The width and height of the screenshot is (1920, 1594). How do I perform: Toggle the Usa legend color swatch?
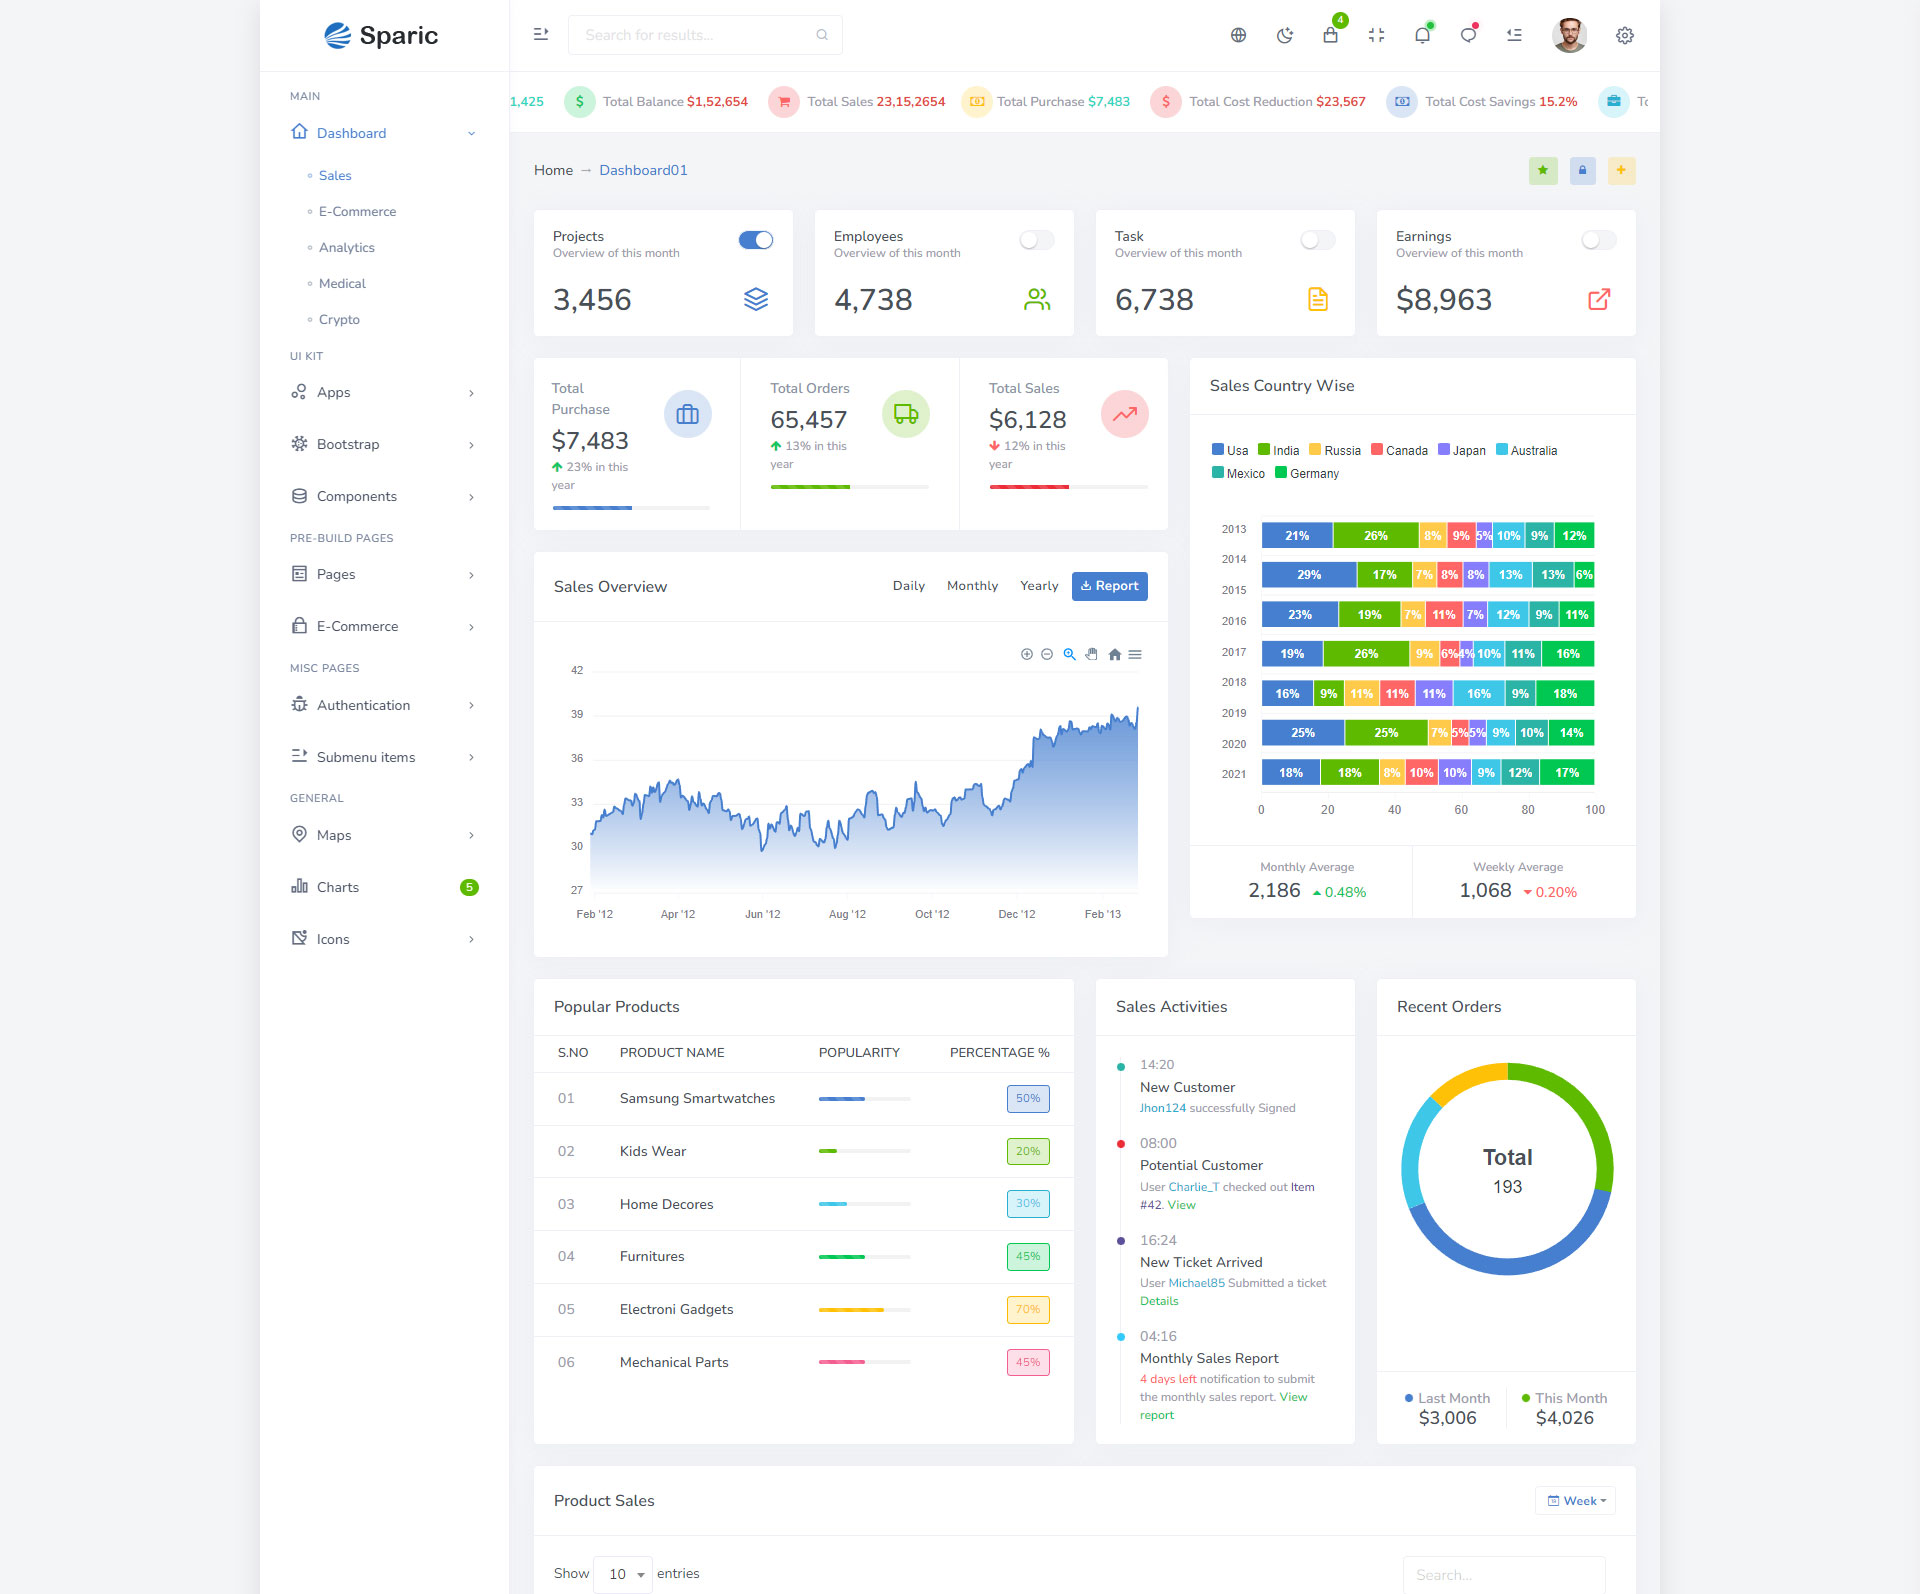coord(1218,450)
